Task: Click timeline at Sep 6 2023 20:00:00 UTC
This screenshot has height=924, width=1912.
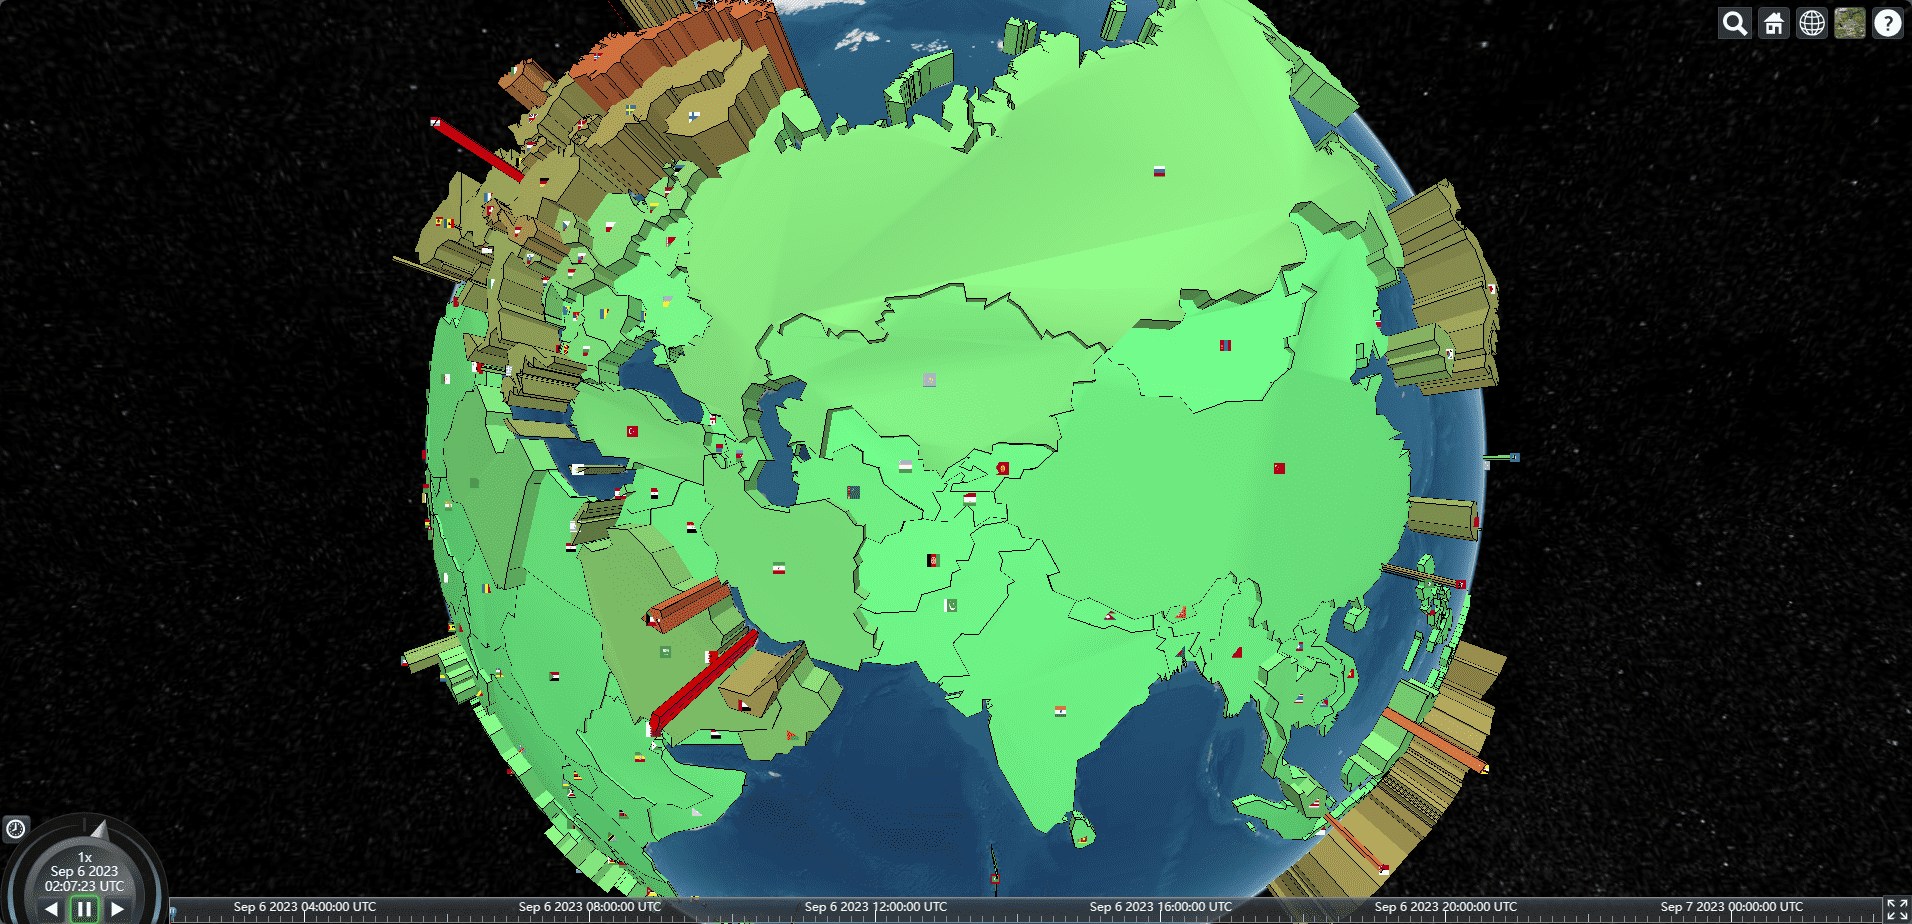Action: click(1446, 907)
